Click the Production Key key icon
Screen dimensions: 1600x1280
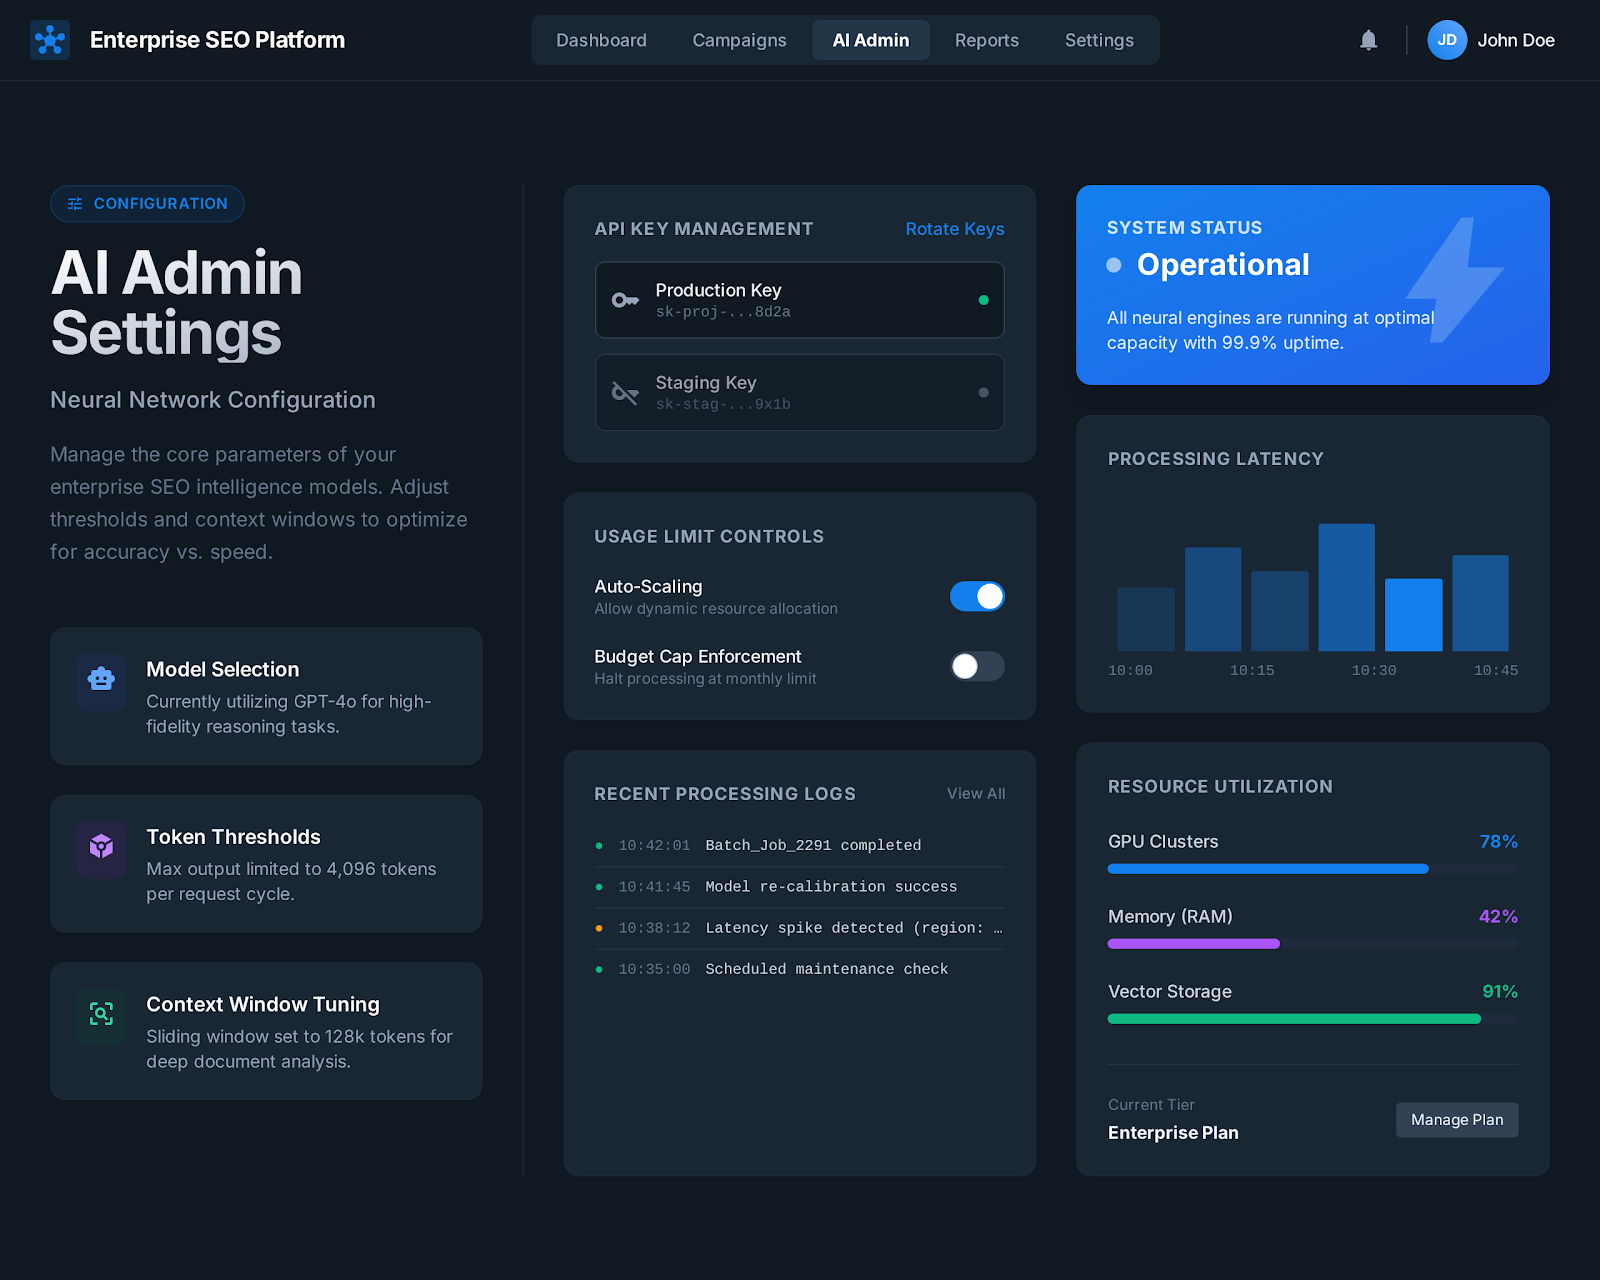[625, 299]
